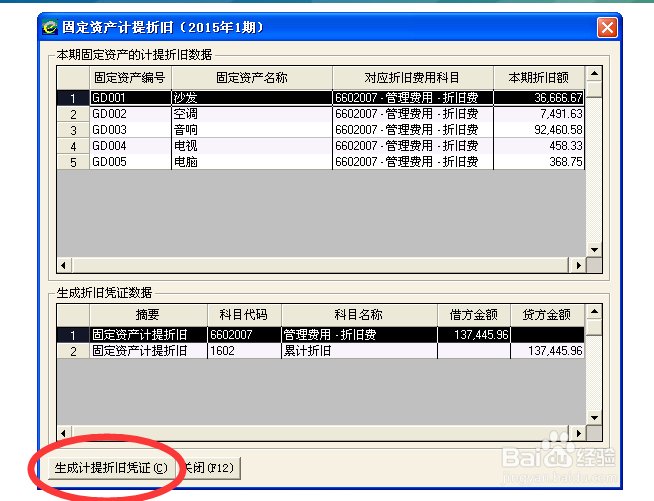Select the GD003 asset number cell
This screenshot has width=654, height=501.
coord(130,130)
